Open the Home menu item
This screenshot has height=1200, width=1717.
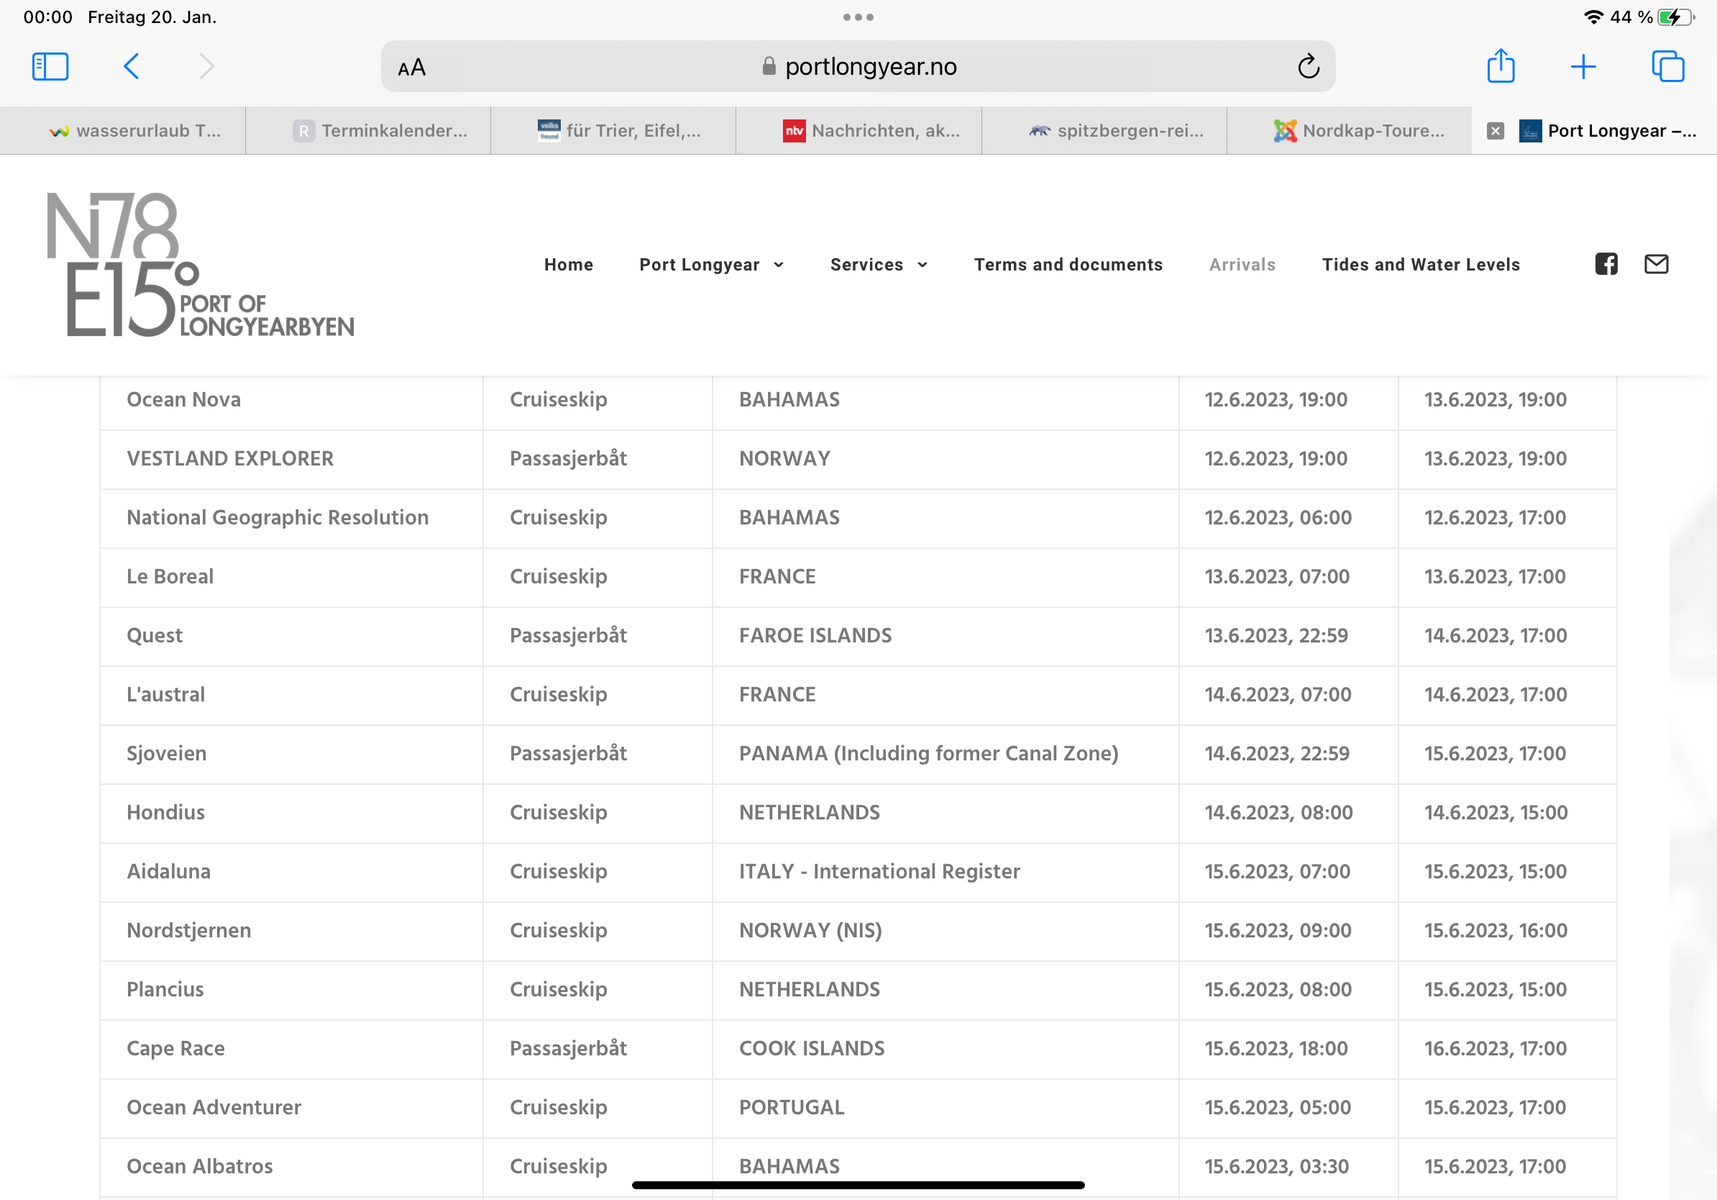tap(568, 265)
